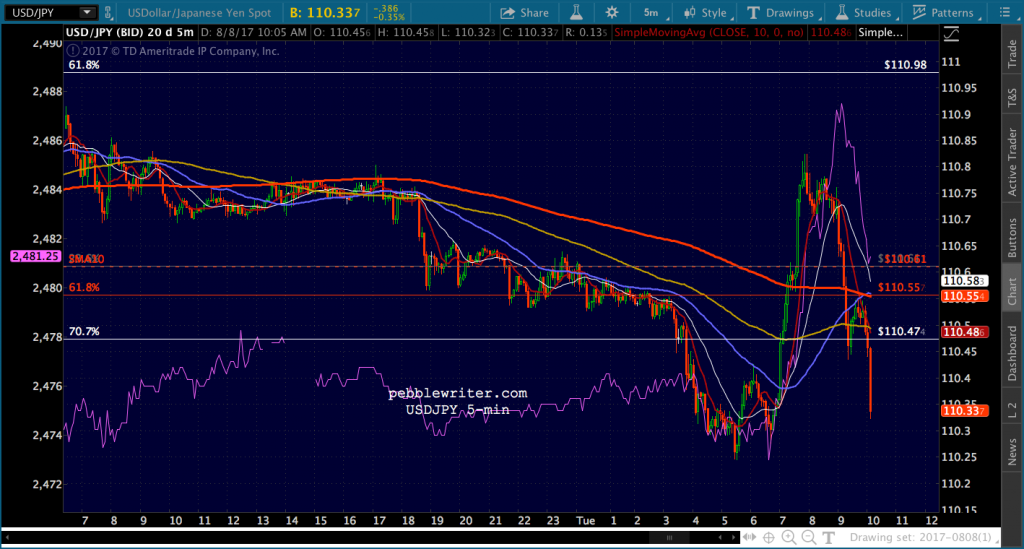
Task: Click the 110.583 white price bubble
Action: [x=964, y=281]
